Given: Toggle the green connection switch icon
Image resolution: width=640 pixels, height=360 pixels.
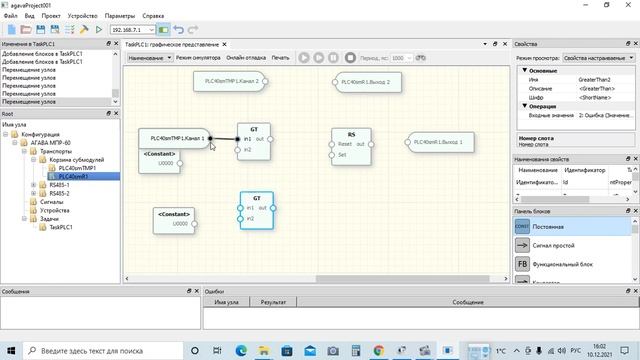Looking at the screenshot, I should [x=163, y=30].
